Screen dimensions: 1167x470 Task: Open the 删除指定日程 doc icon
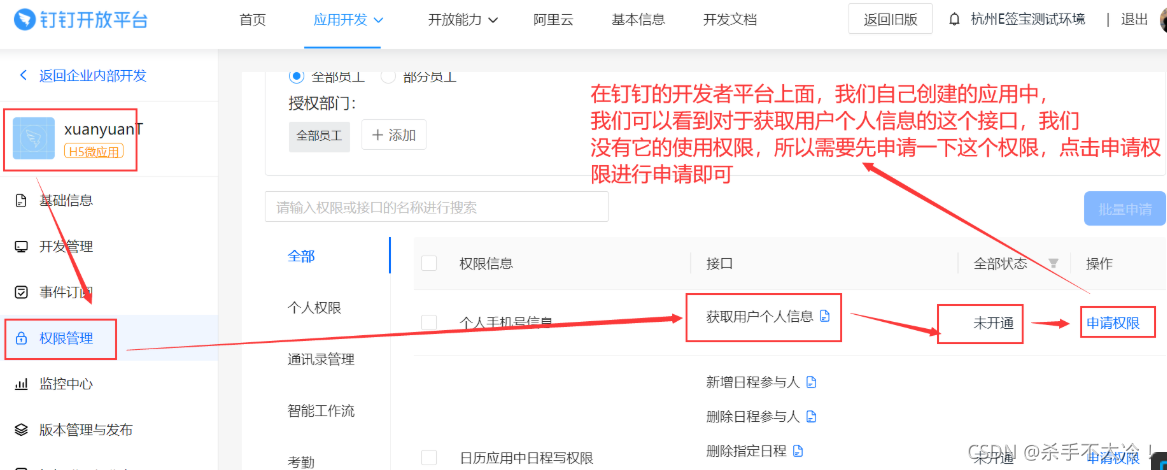798,451
